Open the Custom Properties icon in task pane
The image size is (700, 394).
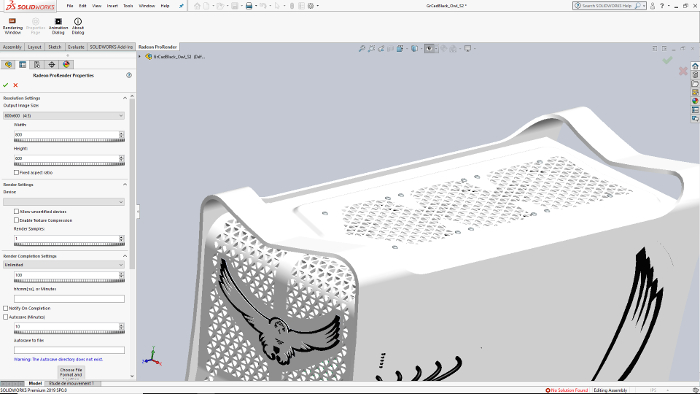[695, 110]
